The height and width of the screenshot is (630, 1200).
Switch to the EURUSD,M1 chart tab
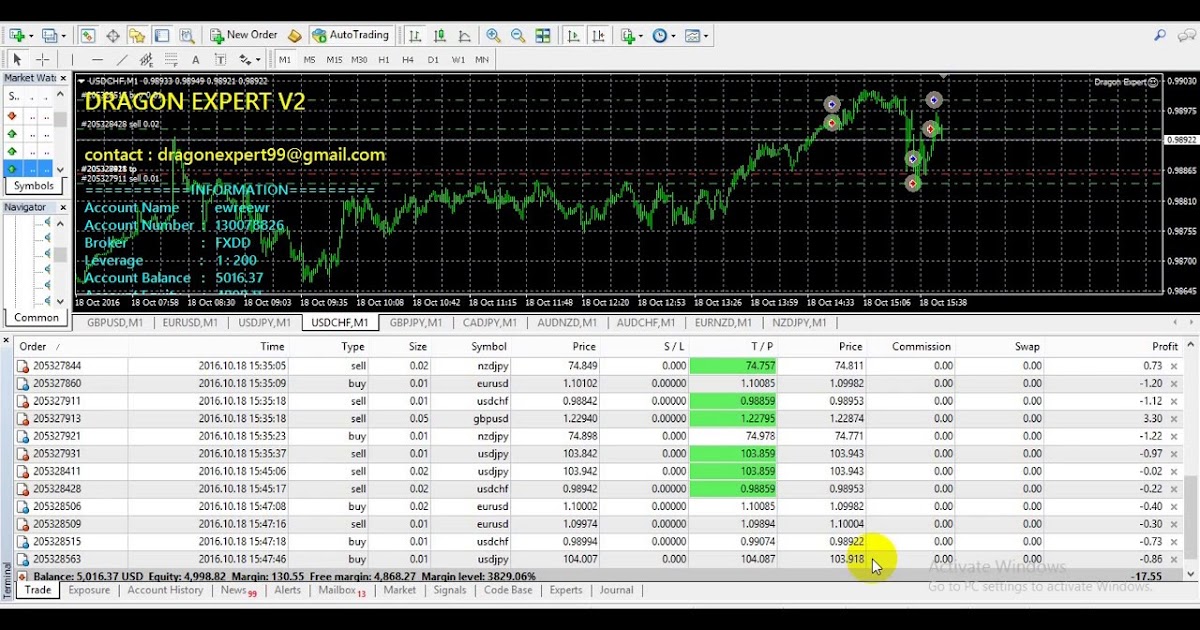[x=190, y=323]
